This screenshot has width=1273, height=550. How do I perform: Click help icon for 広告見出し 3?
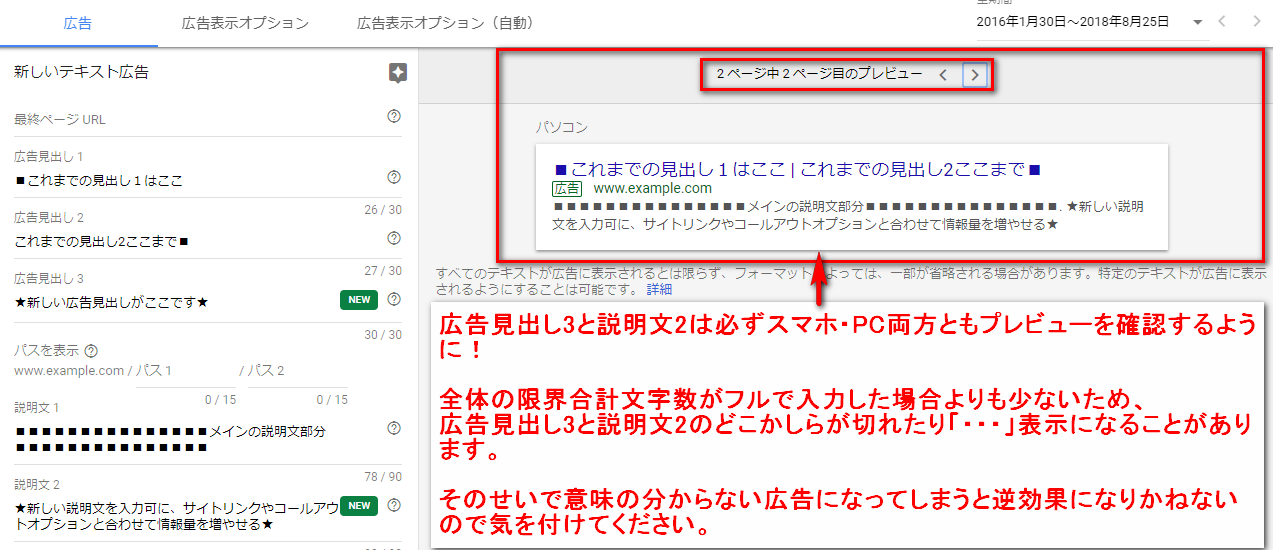pos(394,299)
